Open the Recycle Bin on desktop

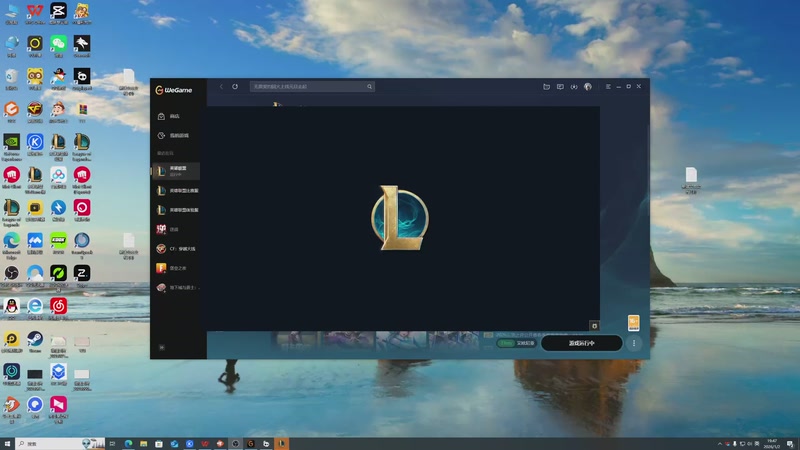pyautogui.click(x=11, y=80)
